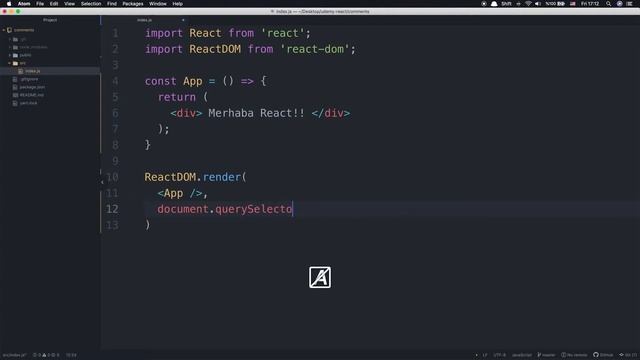Open package.json in tree view
This screenshot has height=360, width=640.
(32, 87)
